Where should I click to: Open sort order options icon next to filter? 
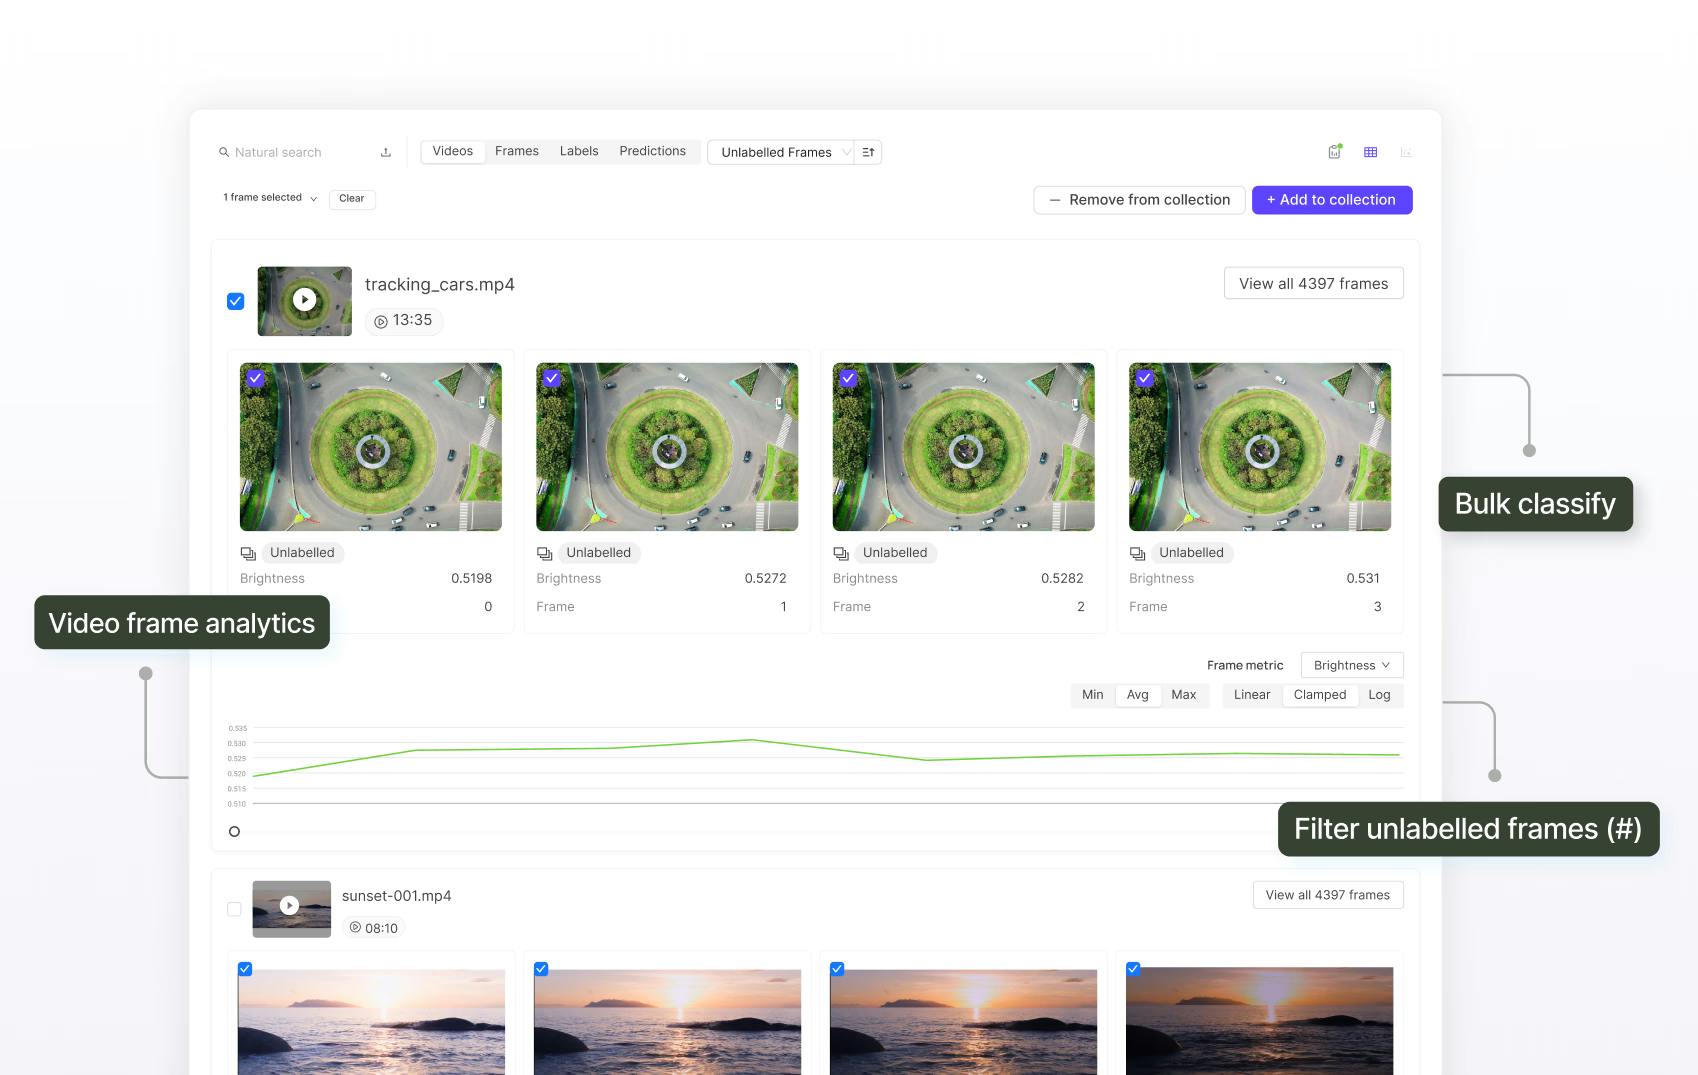(868, 152)
